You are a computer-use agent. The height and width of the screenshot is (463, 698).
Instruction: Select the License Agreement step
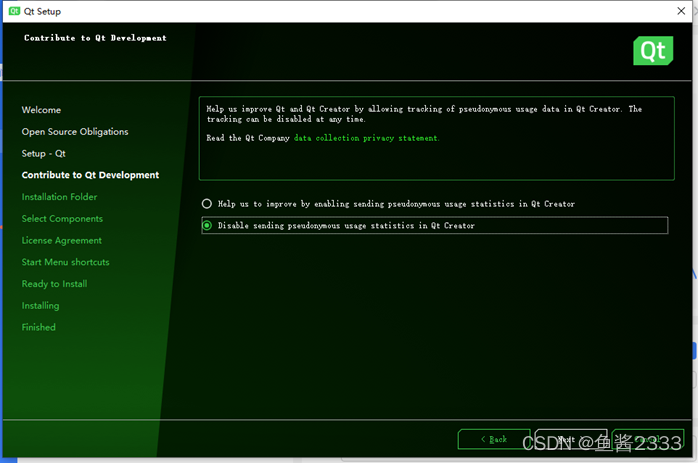pyautogui.click(x=61, y=240)
